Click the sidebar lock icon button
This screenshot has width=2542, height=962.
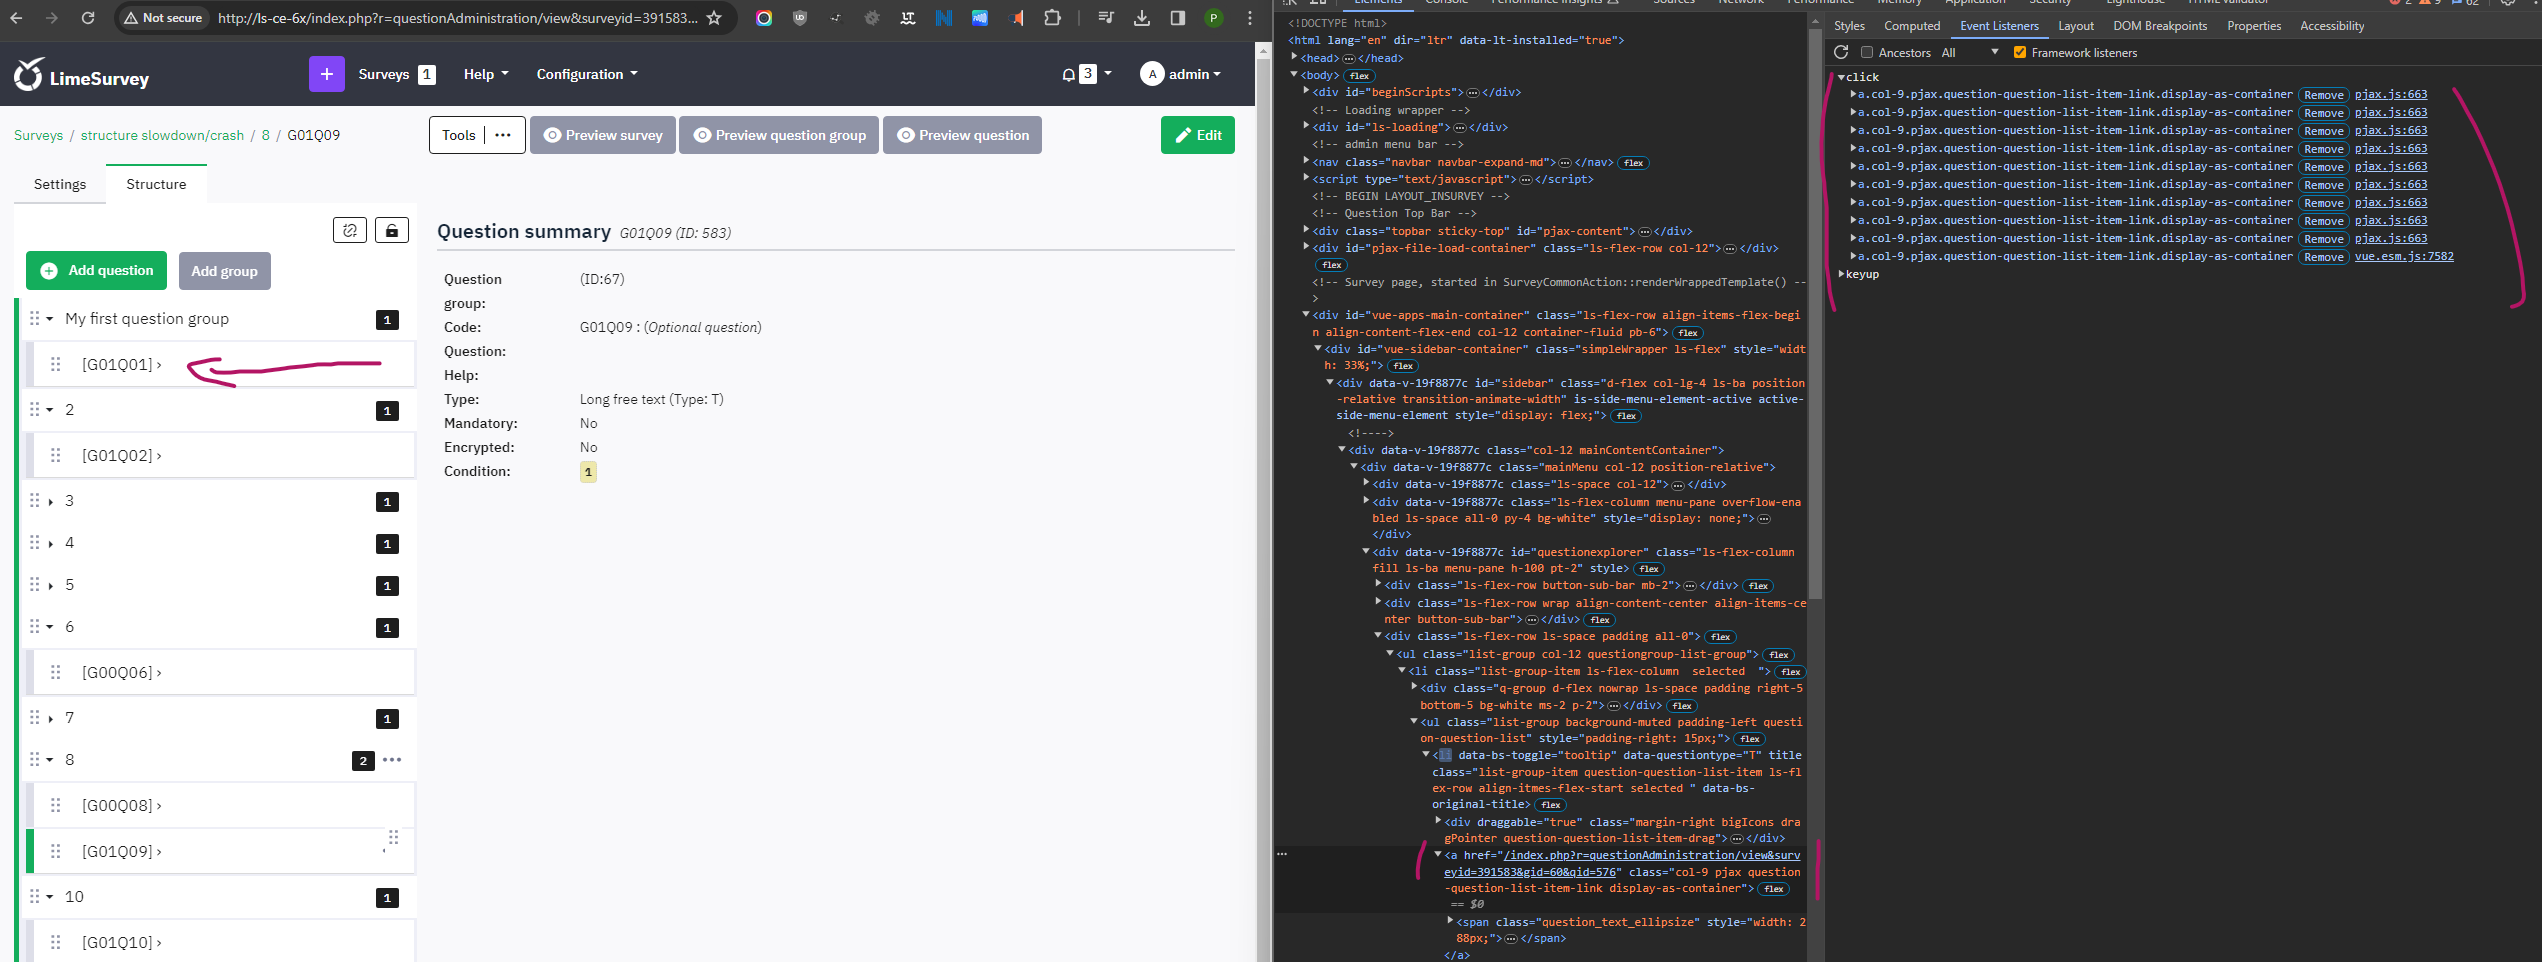coord(391,231)
